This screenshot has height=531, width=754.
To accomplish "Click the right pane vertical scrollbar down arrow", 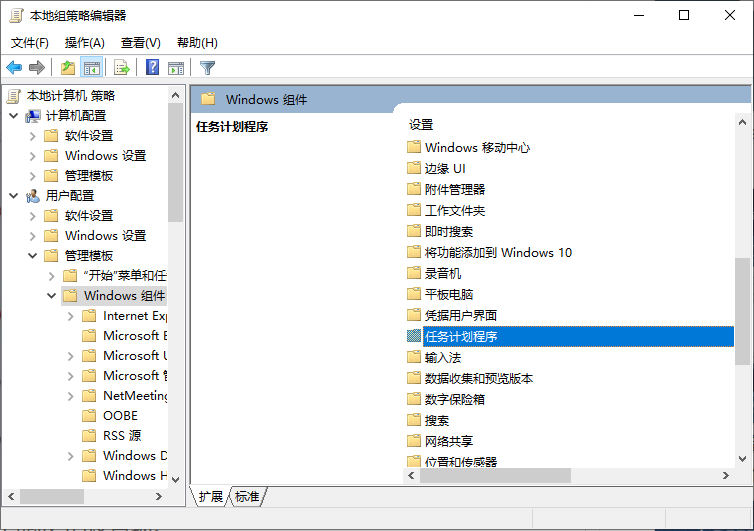I will (742, 460).
